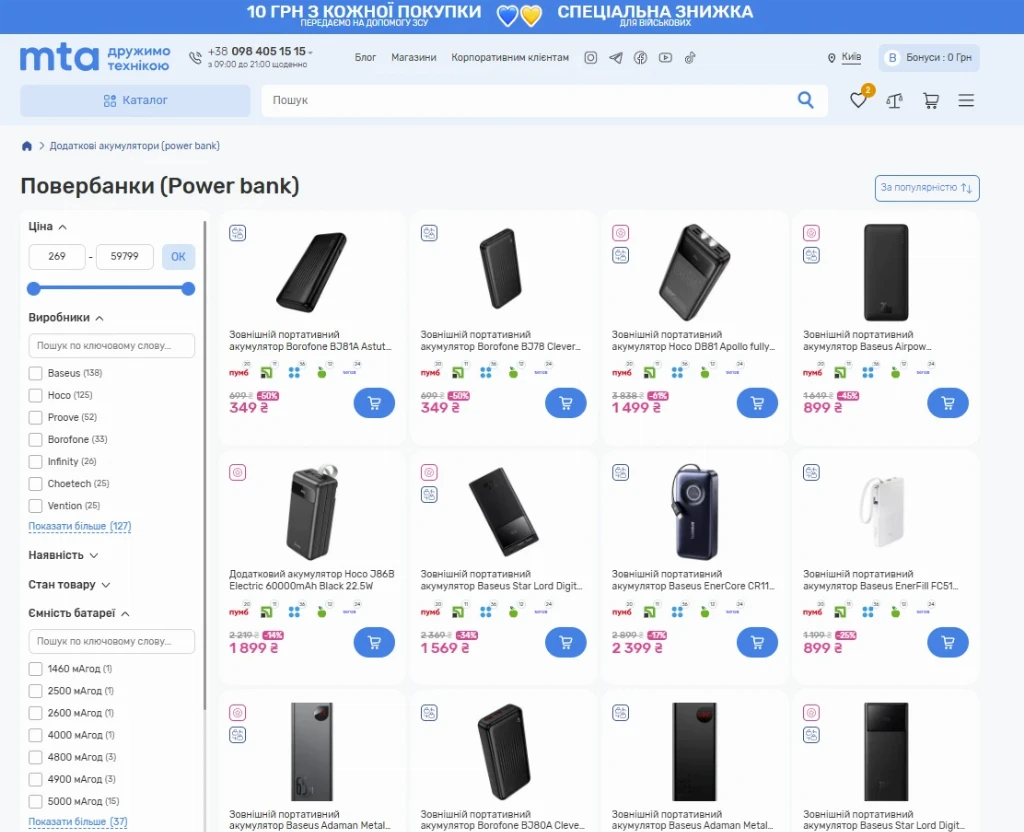Image resolution: width=1024 pixels, height=832 pixels.
Task: Add Borofone BJ81A power bank to cart
Action: pos(374,403)
